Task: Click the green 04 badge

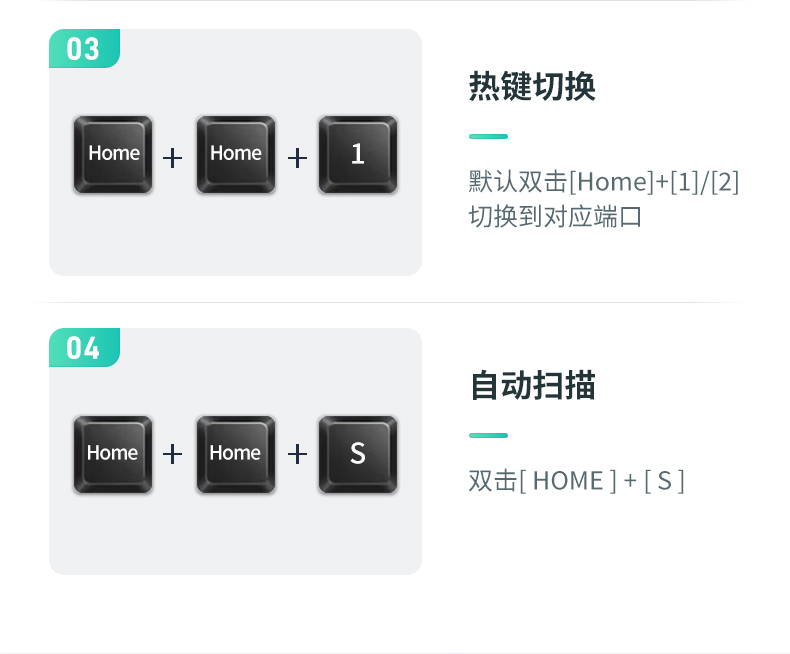Action: coord(84,348)
